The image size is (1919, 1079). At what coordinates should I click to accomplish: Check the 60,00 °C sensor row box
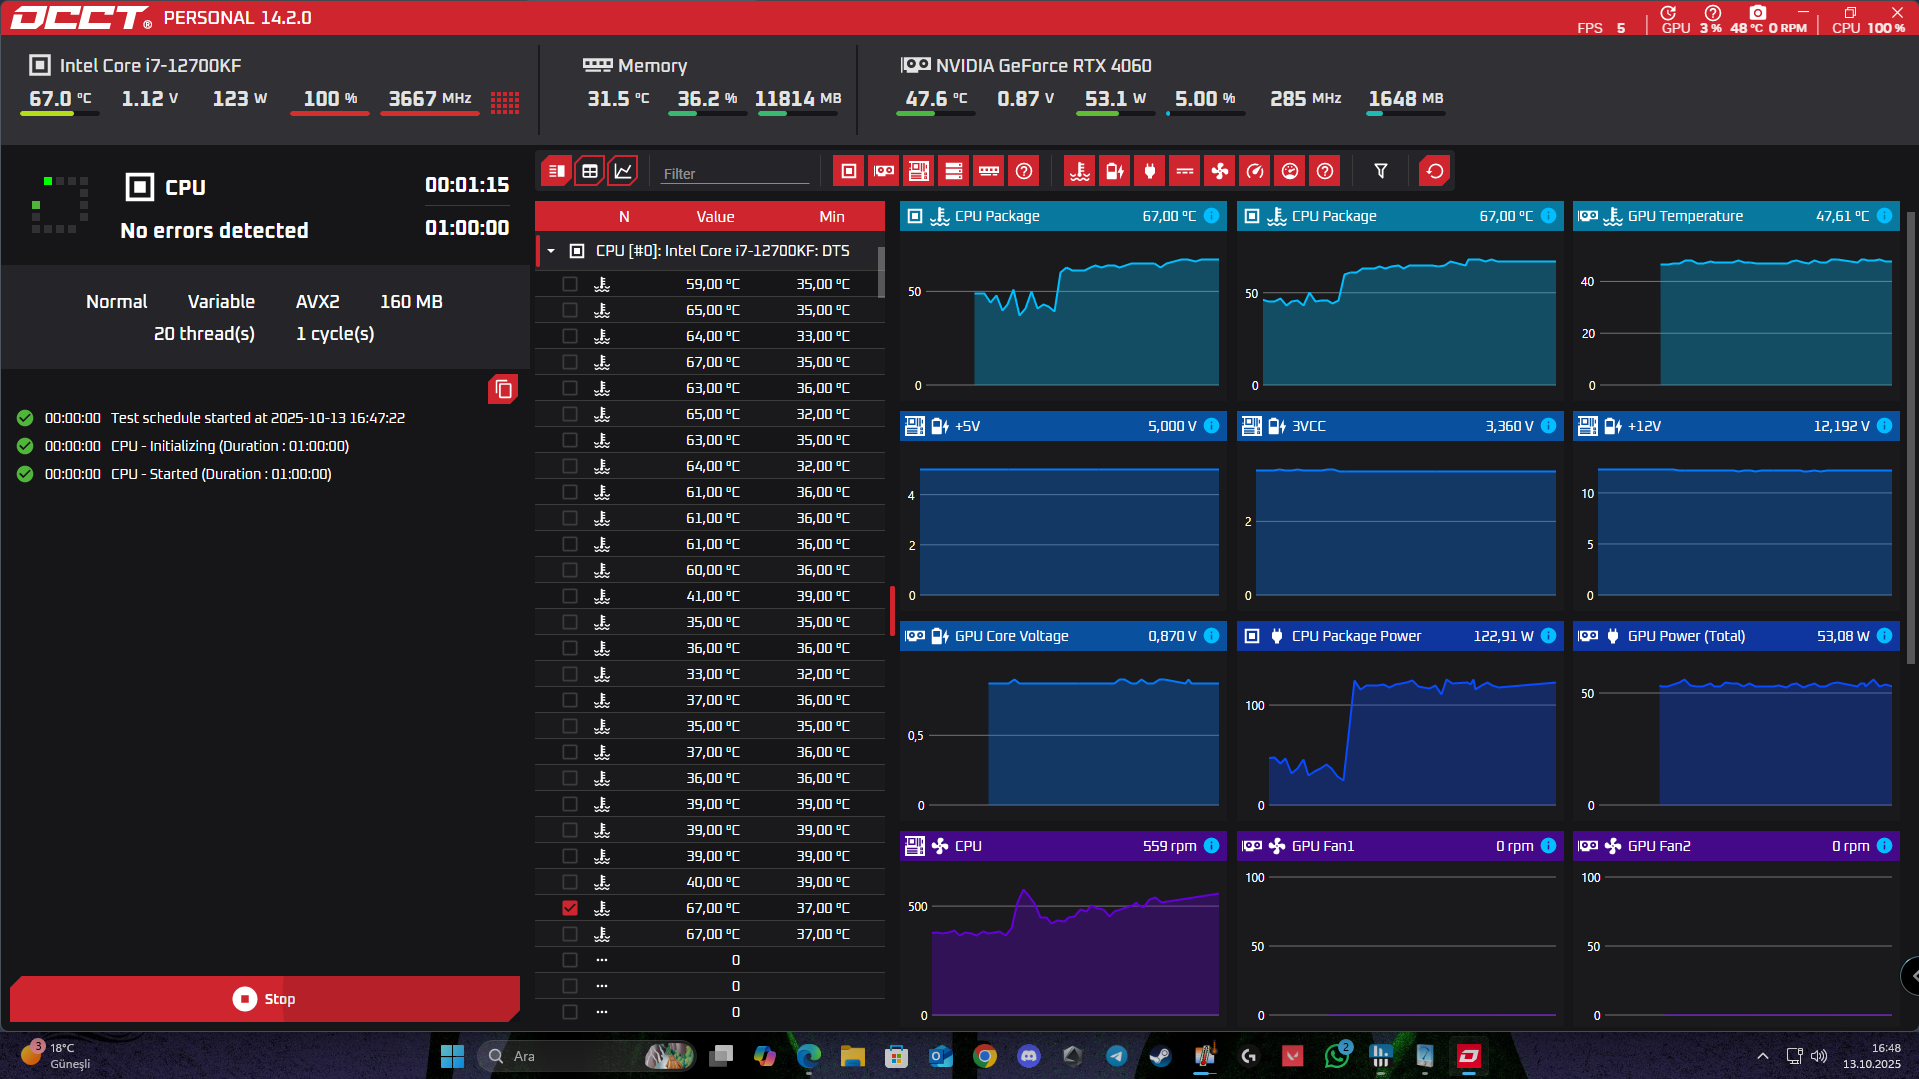pyautogui.click(x=570, y=570)
